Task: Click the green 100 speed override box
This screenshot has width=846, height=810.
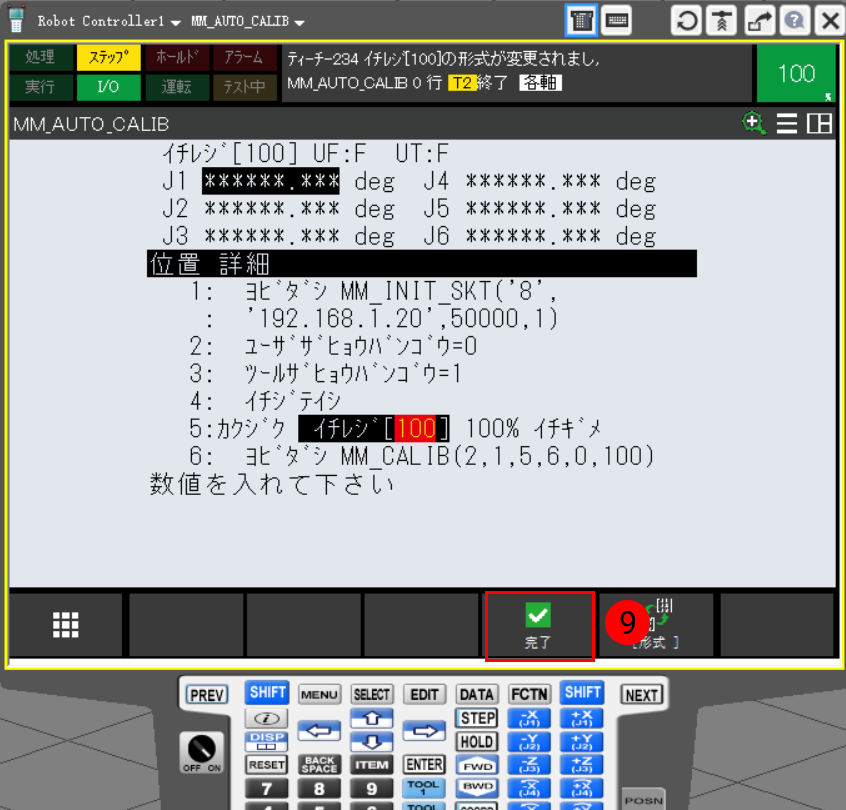Action: [x=796, y=73]
